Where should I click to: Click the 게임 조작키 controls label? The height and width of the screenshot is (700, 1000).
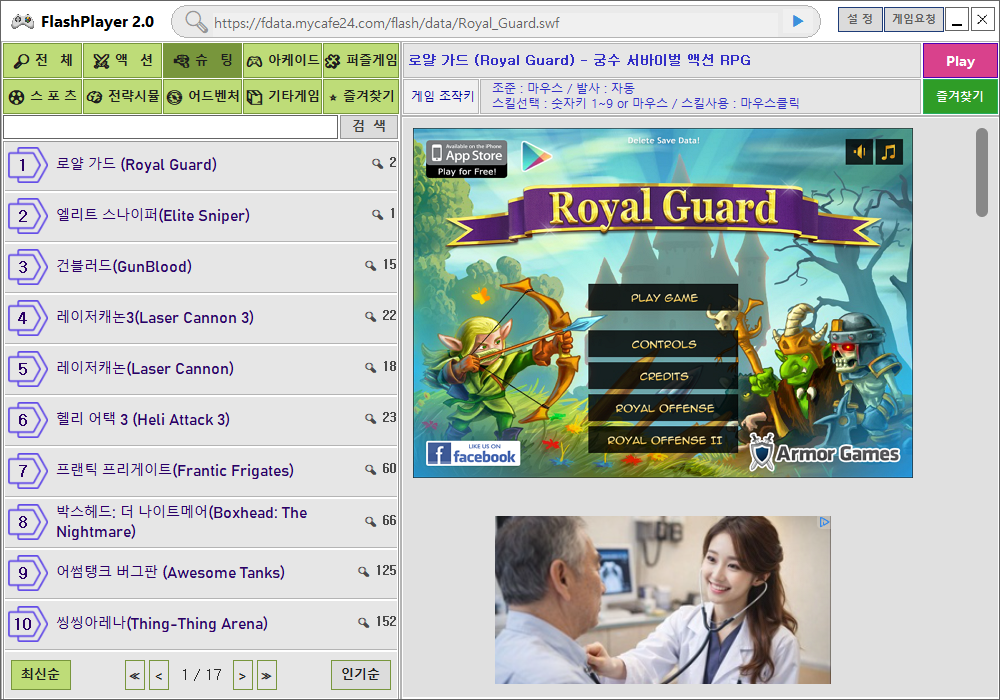[443, 96]
